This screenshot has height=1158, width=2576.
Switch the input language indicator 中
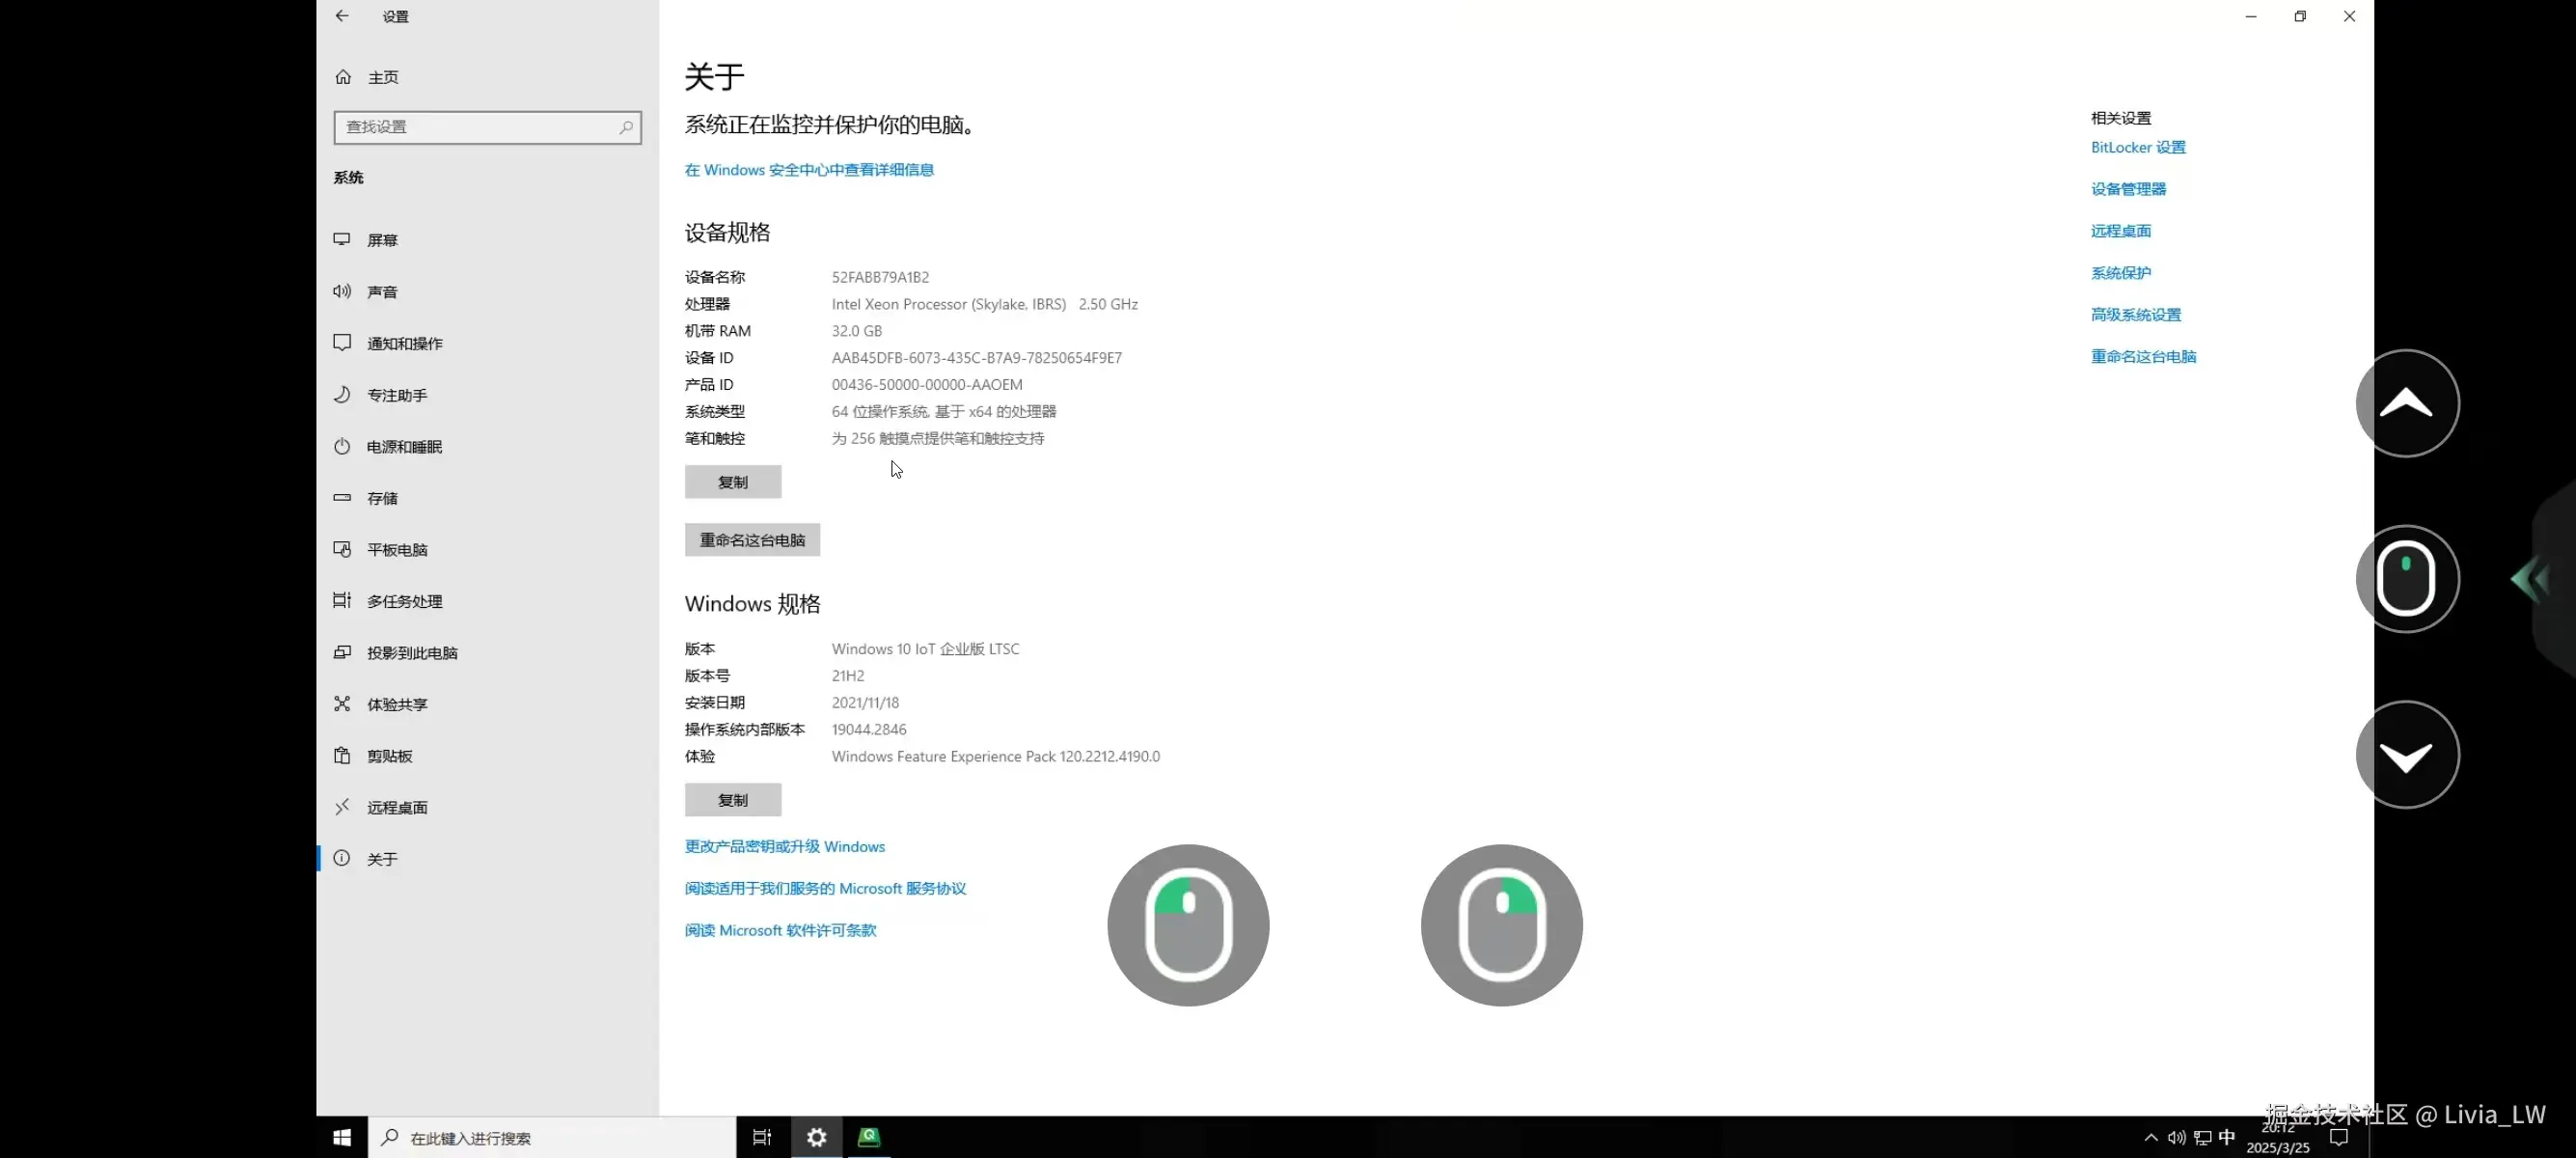[x=2226, y=1137]
